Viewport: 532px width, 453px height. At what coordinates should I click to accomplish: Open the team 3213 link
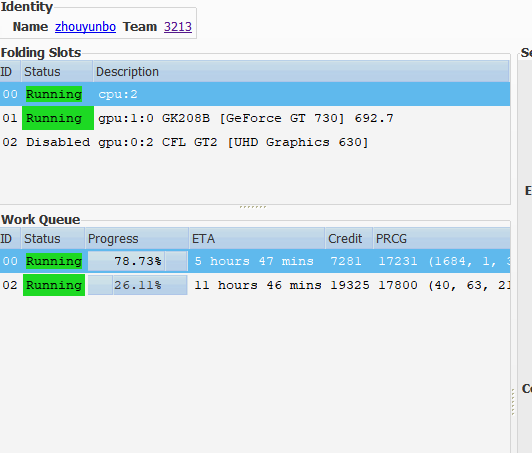pos(178,27)
